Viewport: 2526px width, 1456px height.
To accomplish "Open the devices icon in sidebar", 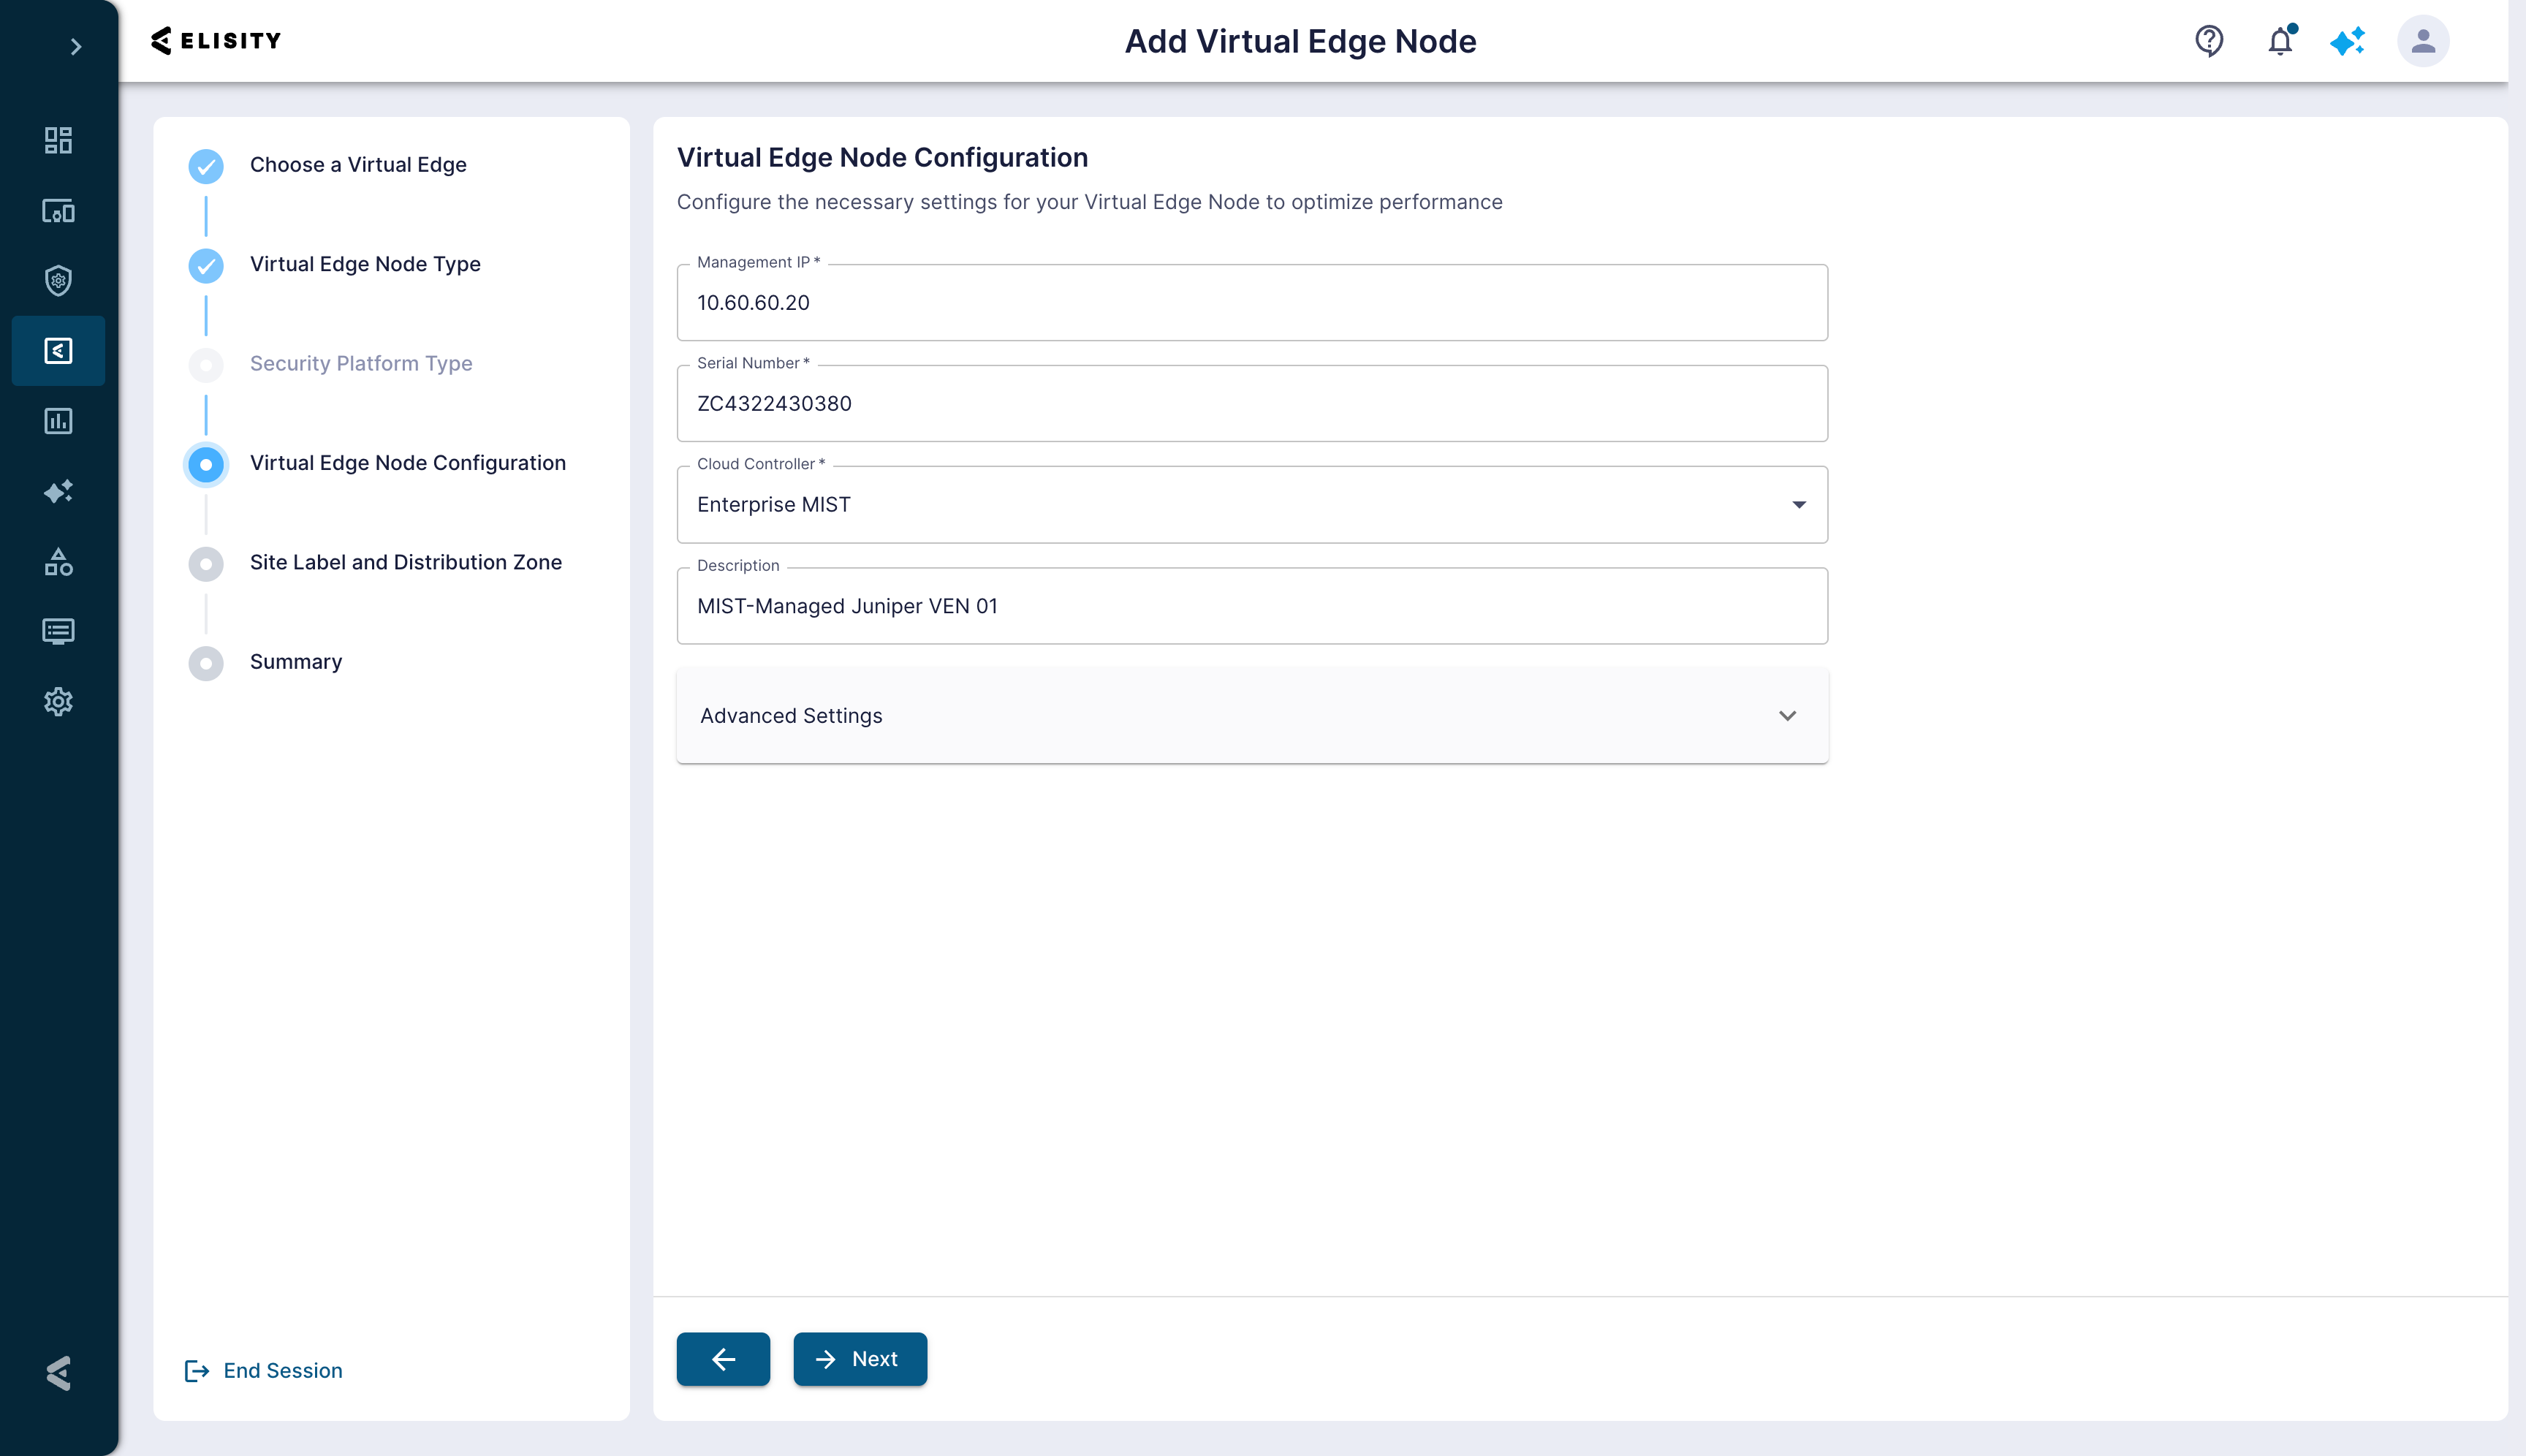I will pos(58,211).
